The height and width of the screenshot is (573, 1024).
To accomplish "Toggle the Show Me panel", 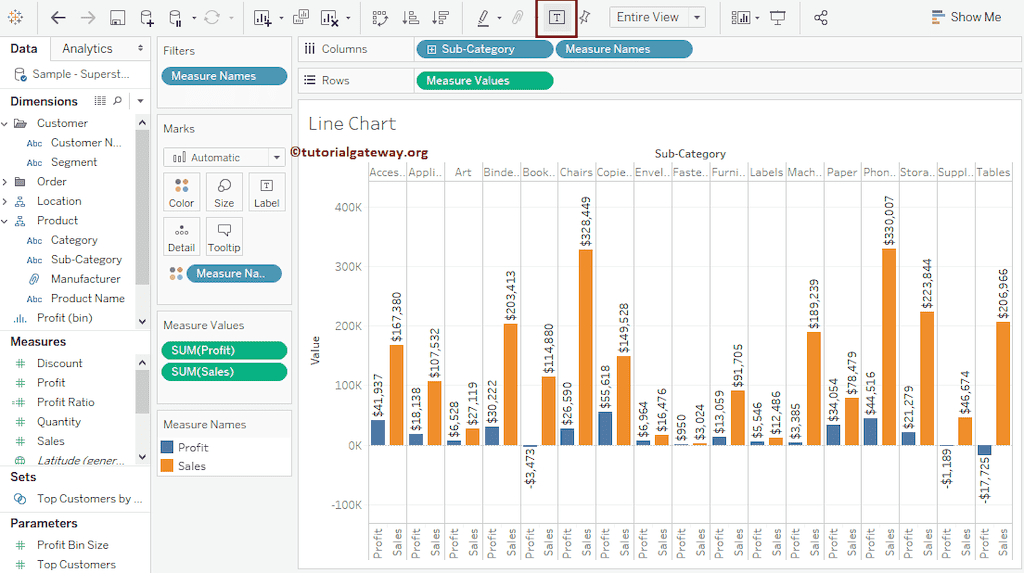I will pyautogui.click(x=965, y=17).
